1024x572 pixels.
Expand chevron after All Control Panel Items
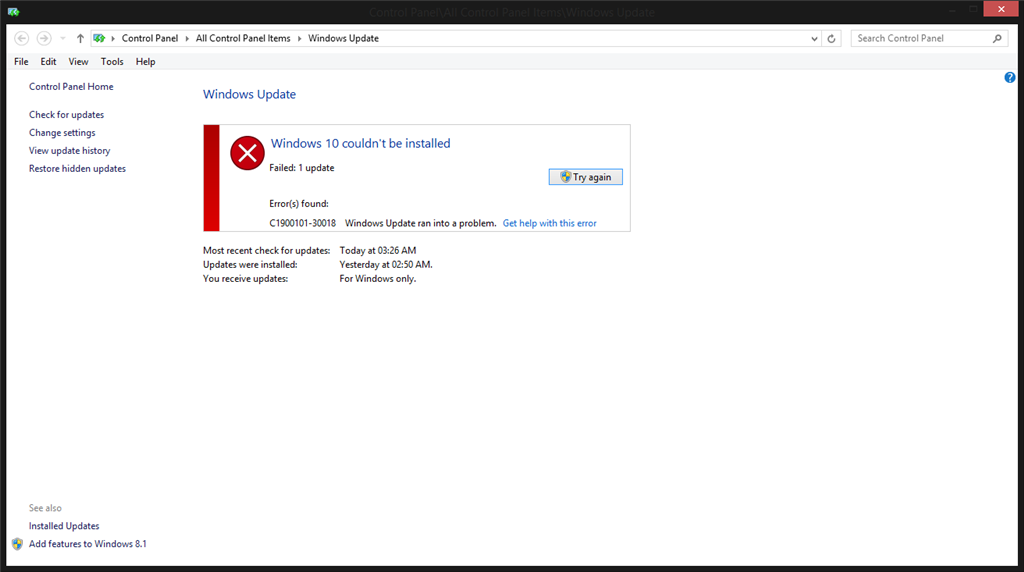300,39
